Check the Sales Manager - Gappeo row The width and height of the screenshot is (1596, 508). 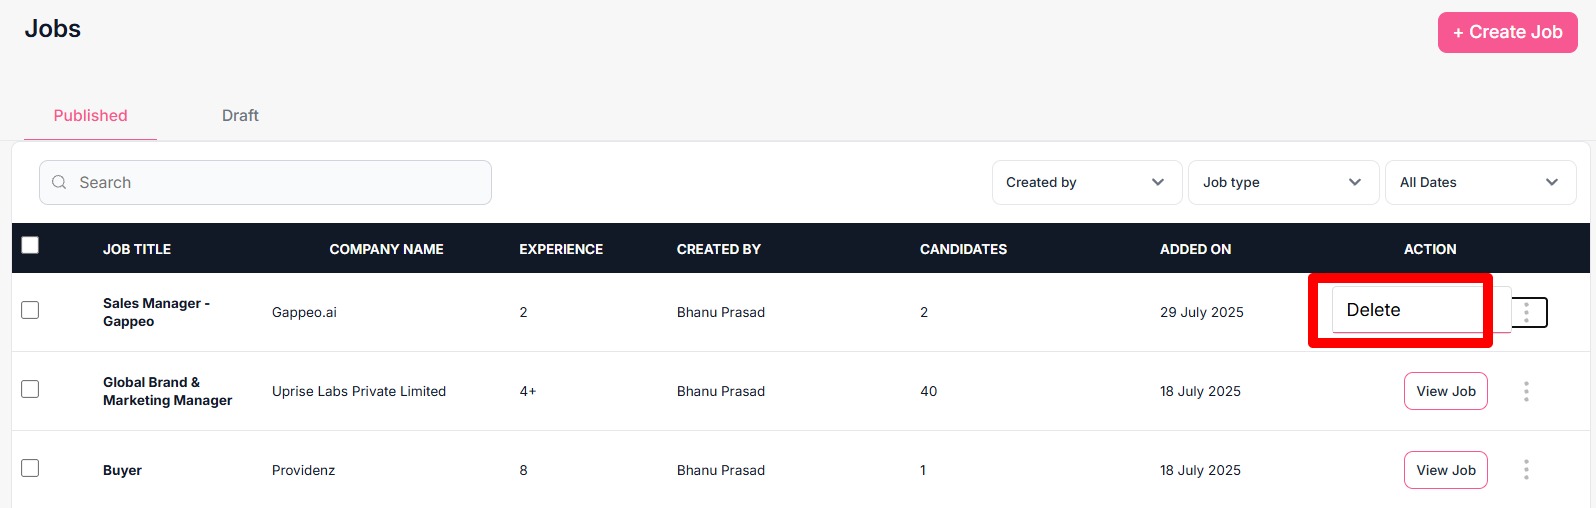[x=30, y=310]
